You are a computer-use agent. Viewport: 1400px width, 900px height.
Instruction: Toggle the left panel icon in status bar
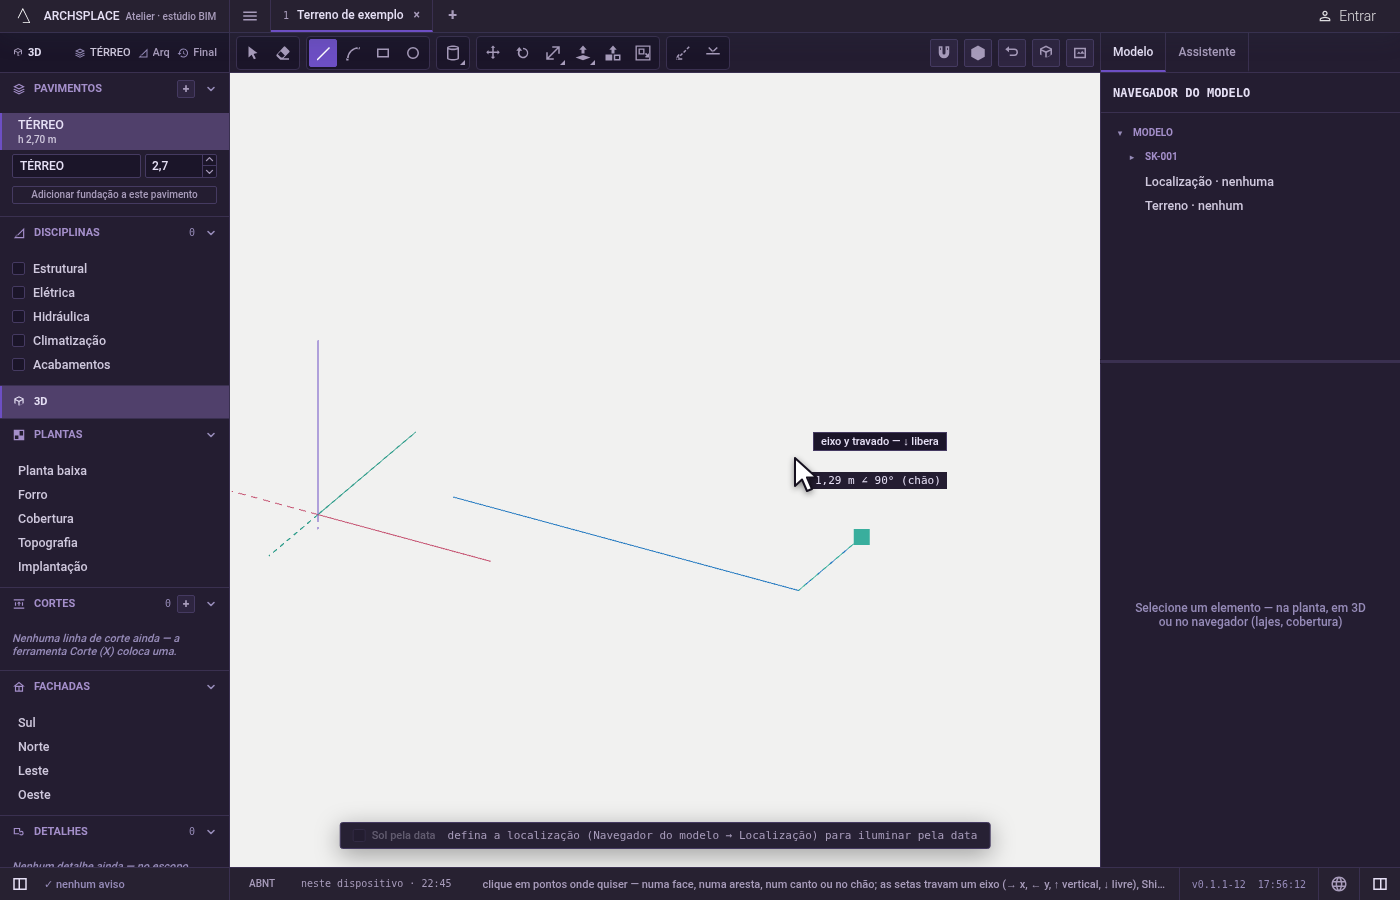point(20,884)
